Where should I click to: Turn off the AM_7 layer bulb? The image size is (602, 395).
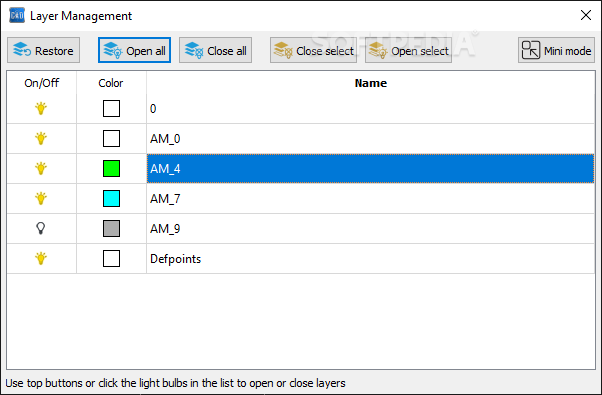(41, 198)
